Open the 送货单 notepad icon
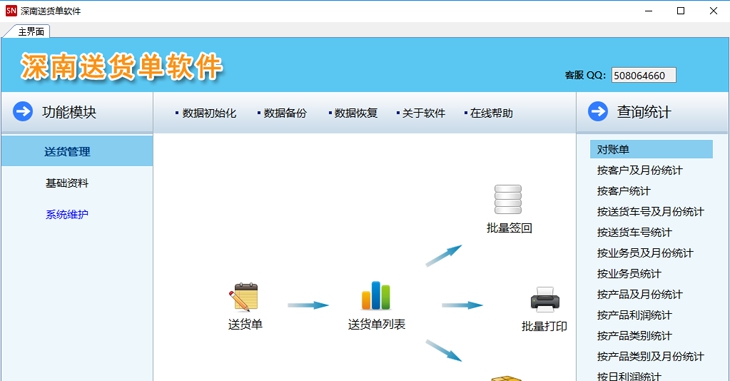730x381 pixels. pos(243,297)
